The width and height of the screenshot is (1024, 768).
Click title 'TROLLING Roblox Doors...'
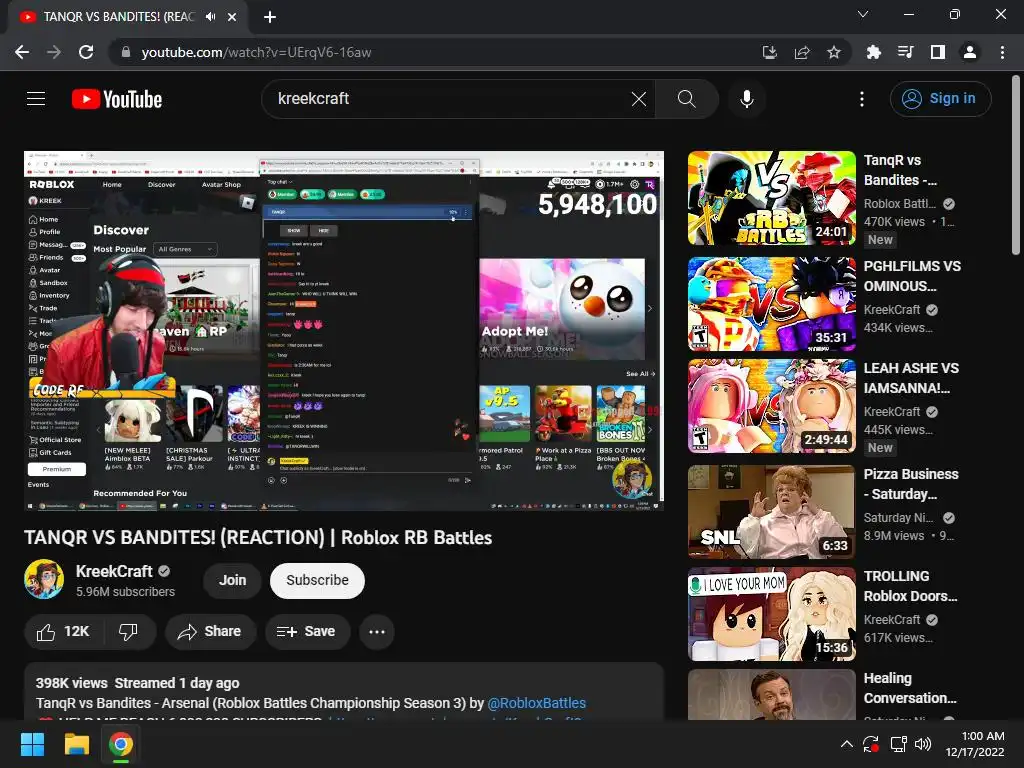[x=910, y=586]
